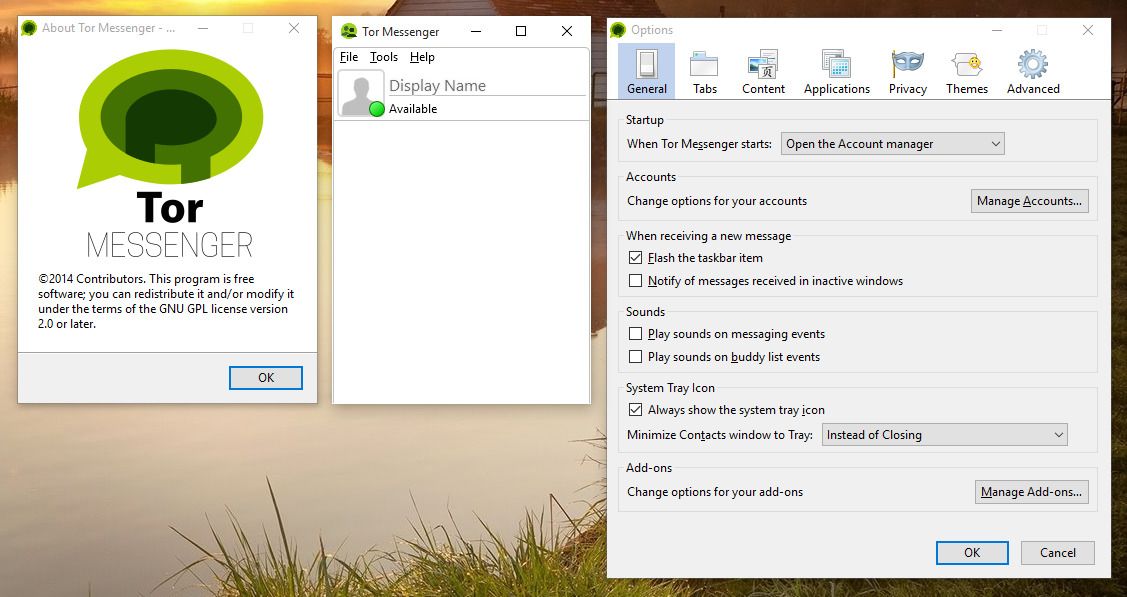Open the File menu
Image resolution: width=1127 pixels, height=597 pixels.
[x=348, y=57]
